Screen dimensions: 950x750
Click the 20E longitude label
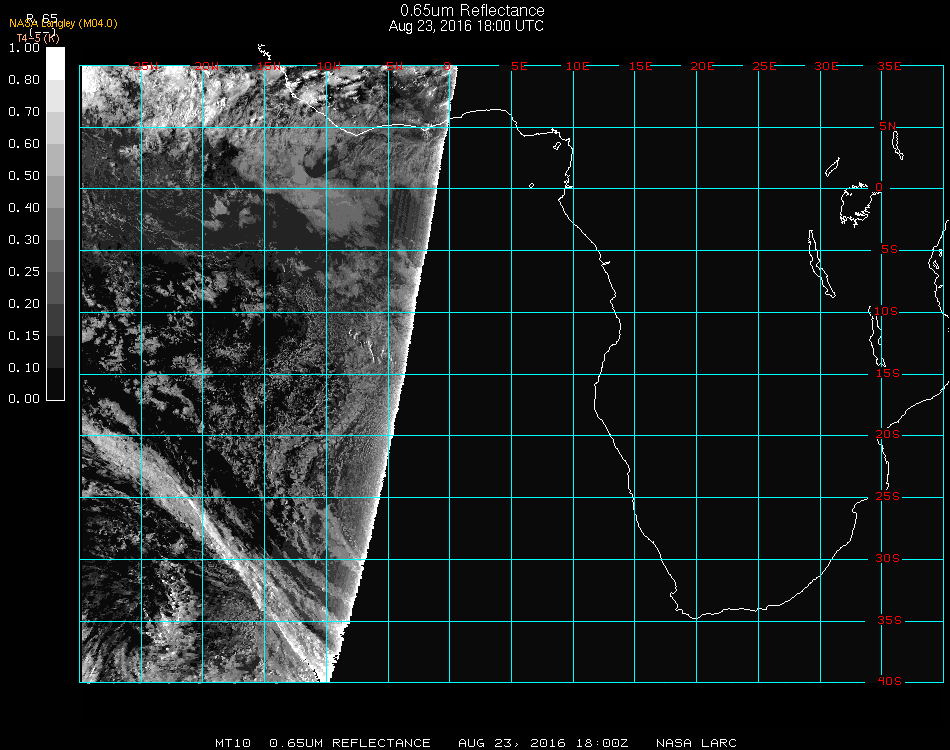(703, 66)
